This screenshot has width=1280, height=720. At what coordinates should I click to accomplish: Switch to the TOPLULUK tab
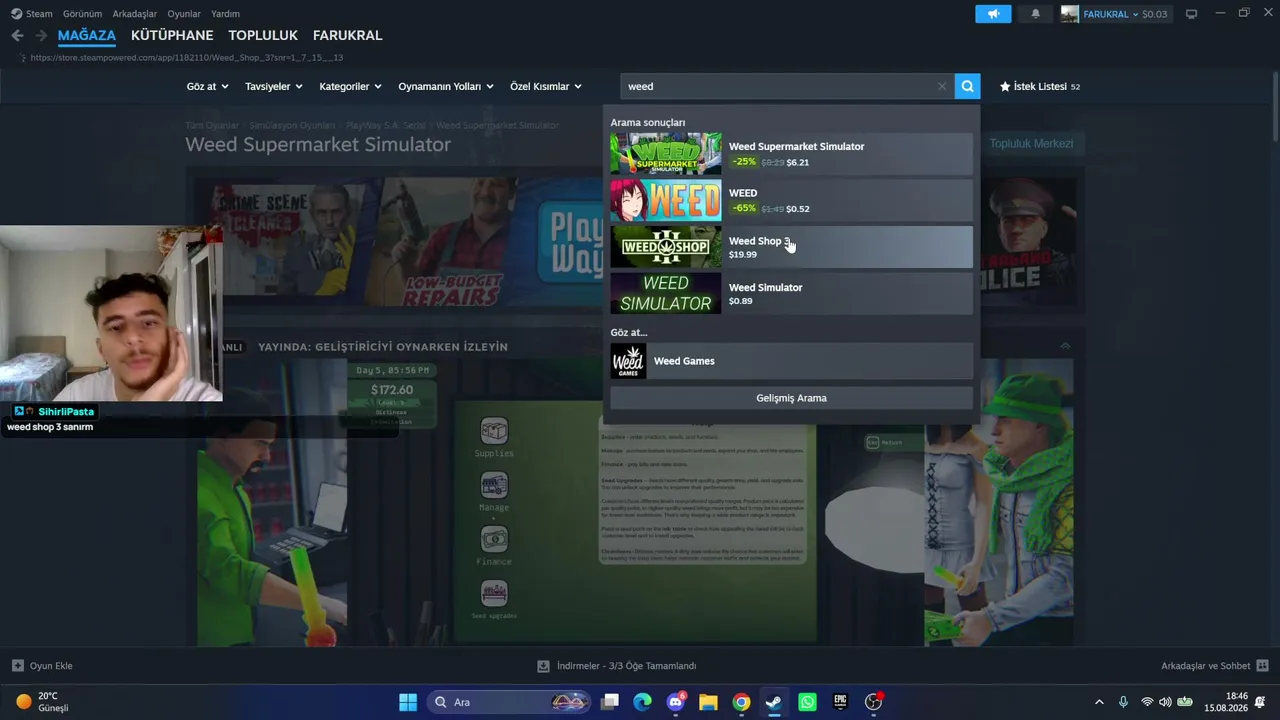263,35
